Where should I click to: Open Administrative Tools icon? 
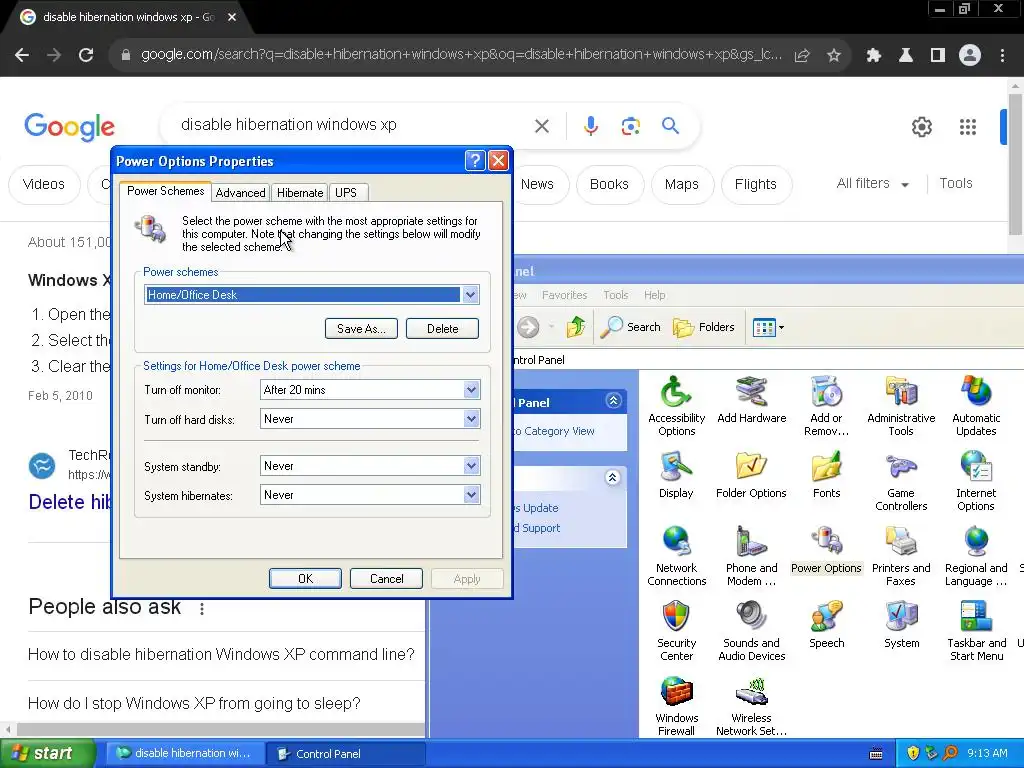[901, 406]
